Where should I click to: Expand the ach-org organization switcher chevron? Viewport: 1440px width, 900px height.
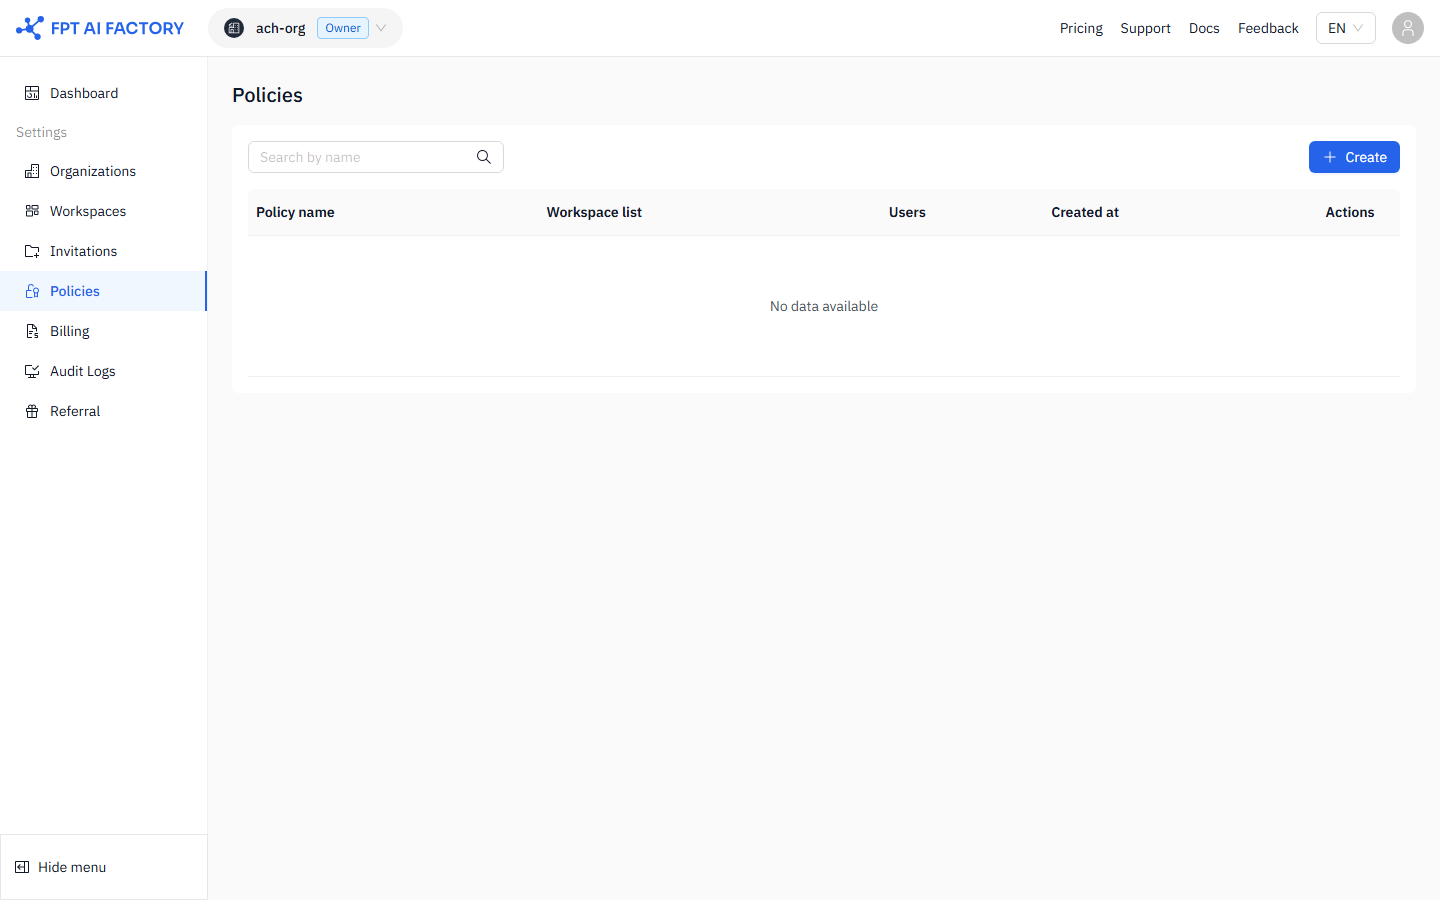click(x=381, y=28)
